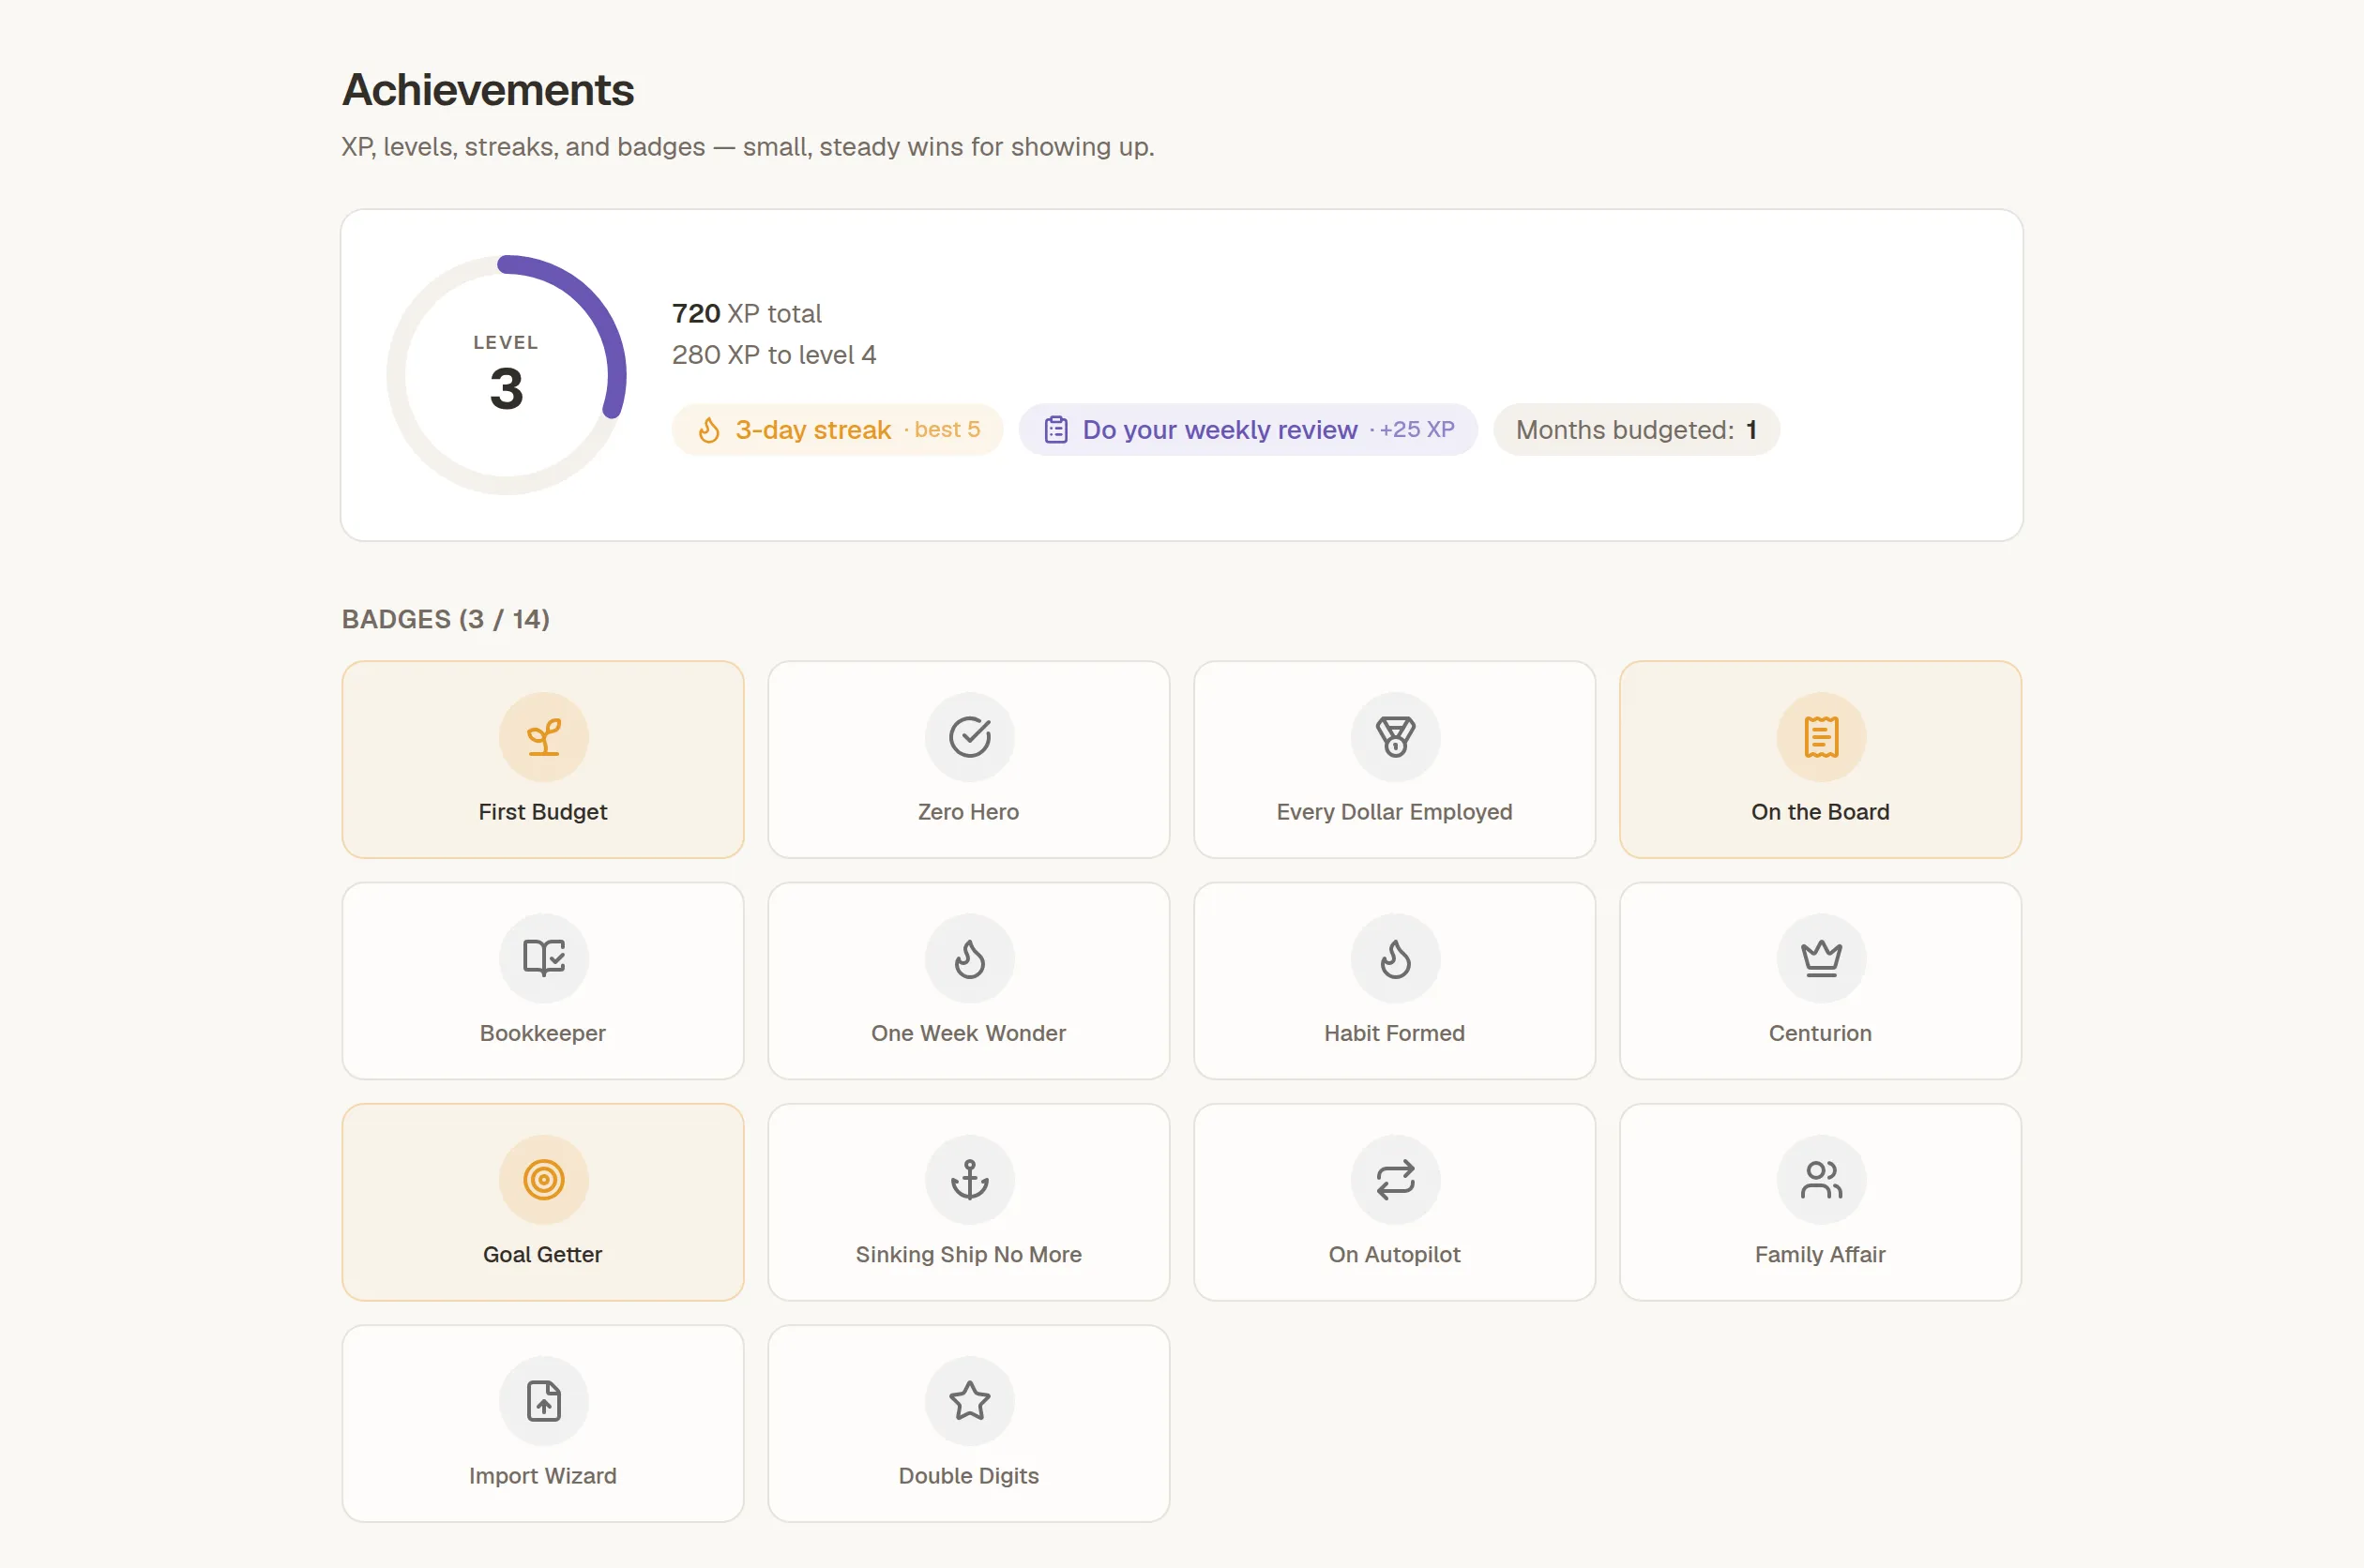The image size is (2364, 1568).
Task: Click the On the Board receipt icon
Action: point(1821,737)
